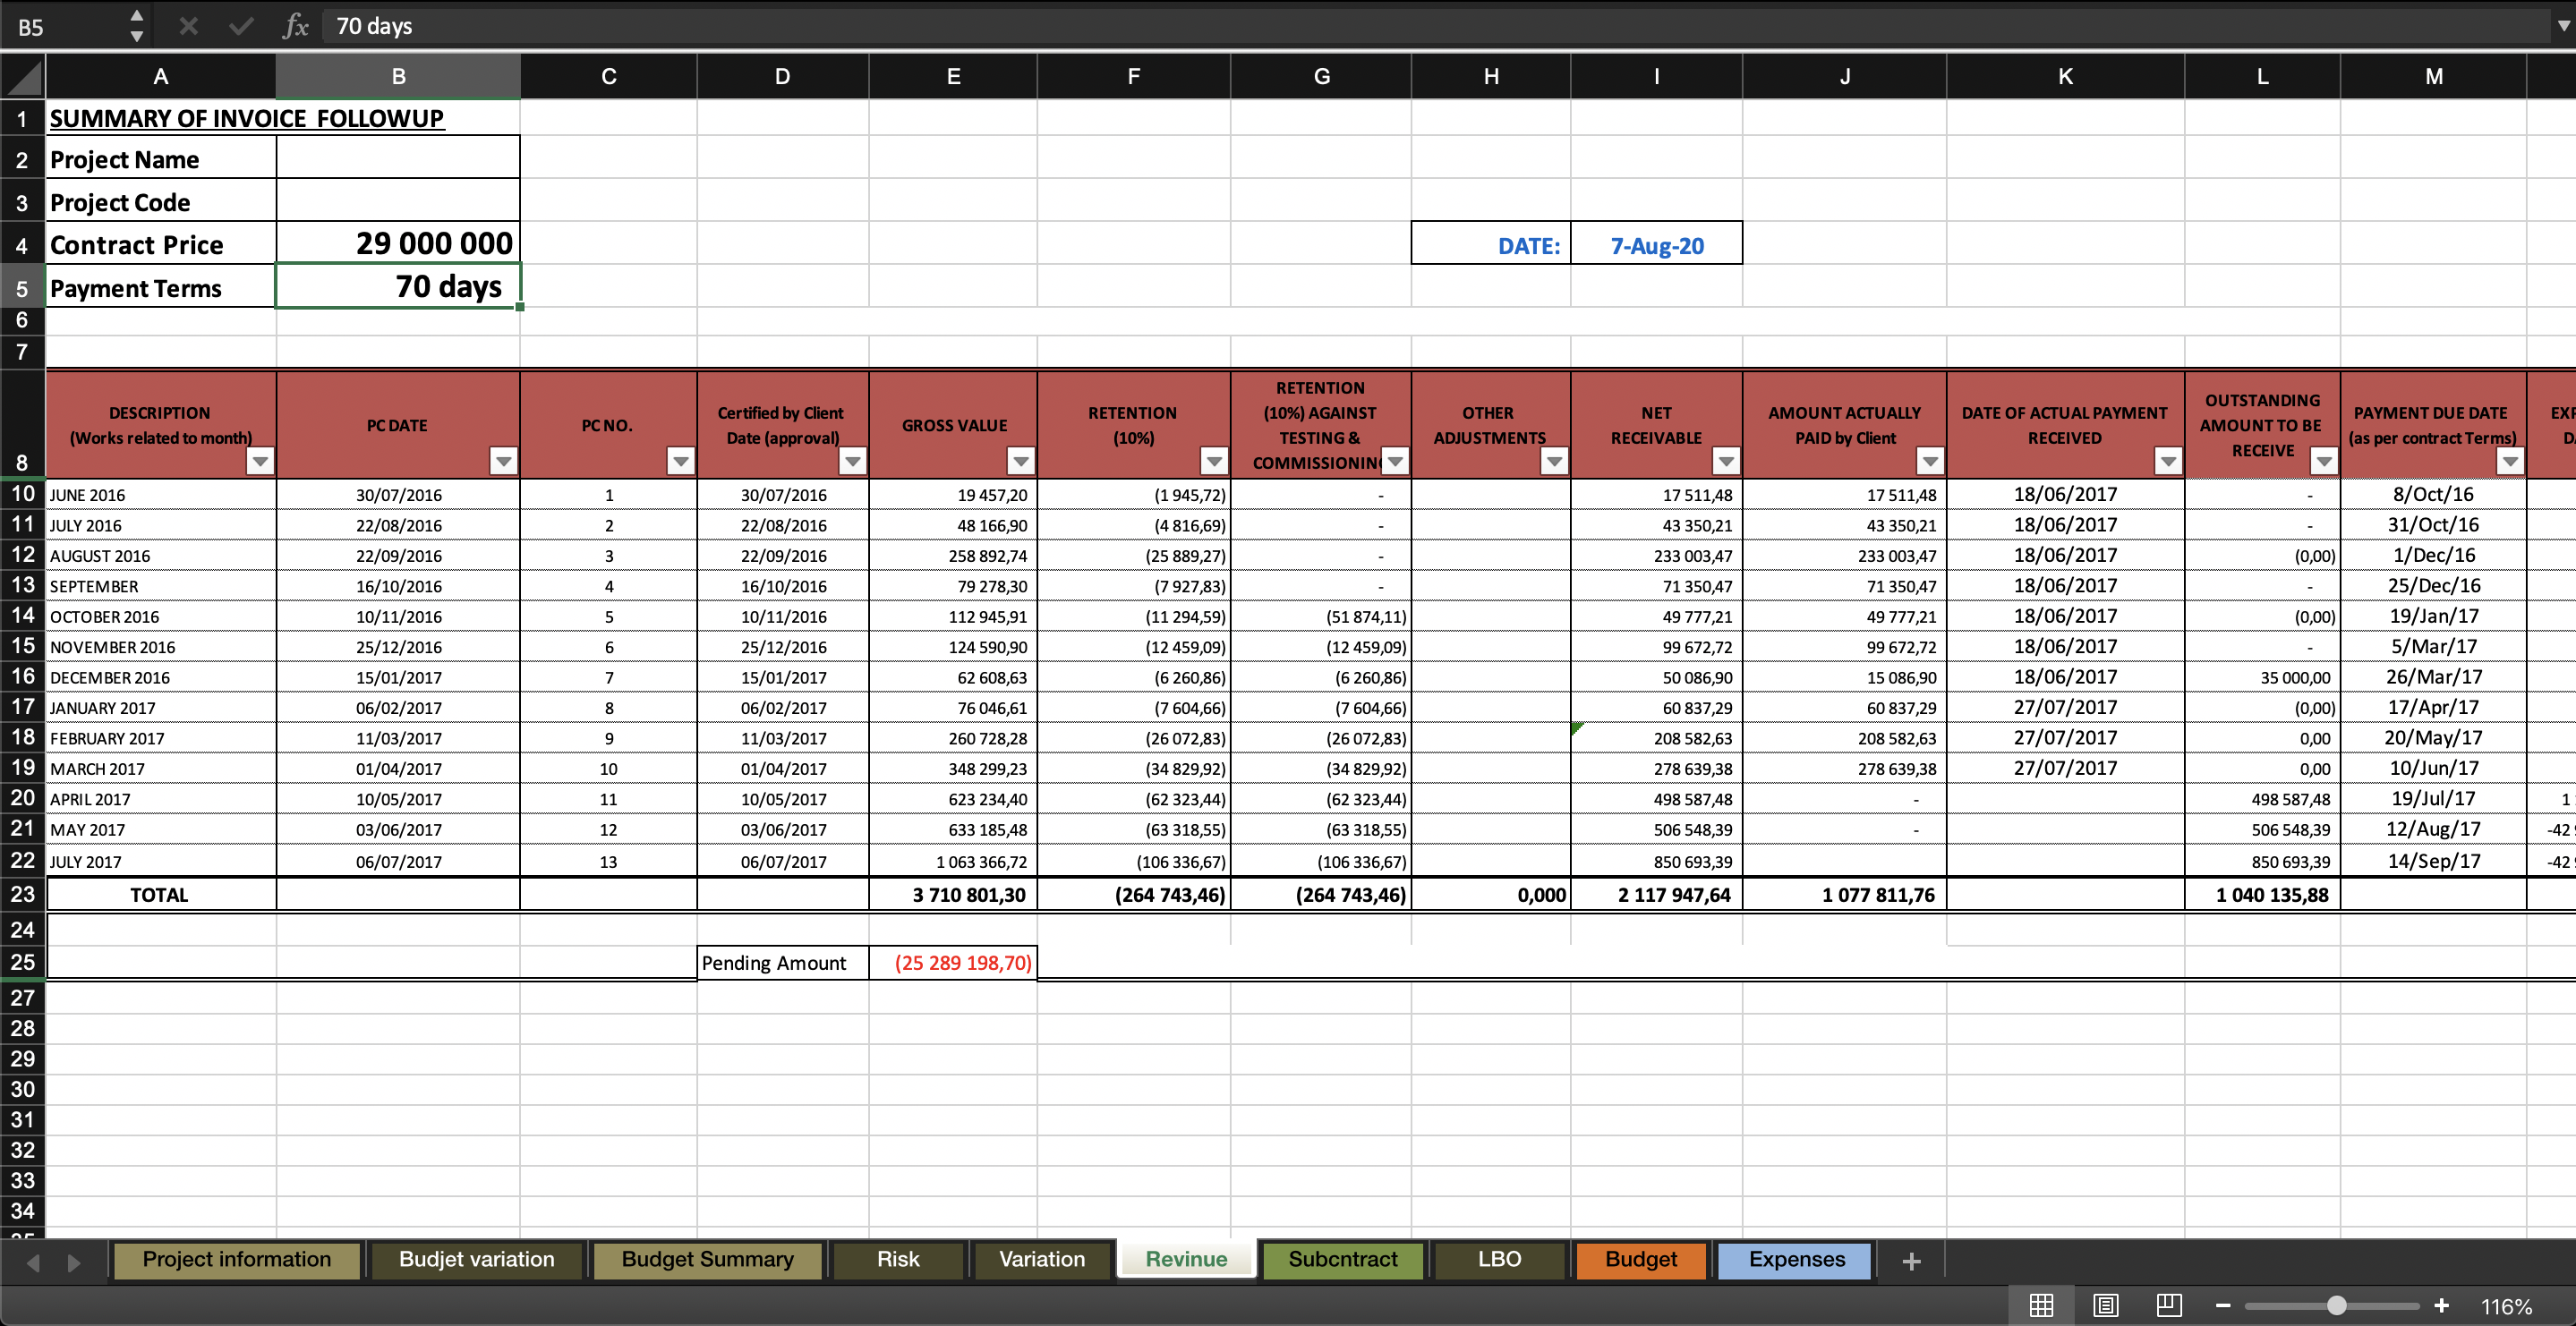Select column E header
Image resolution: width=2576 pixels, height=1326 pixels.
coord(953,77)
